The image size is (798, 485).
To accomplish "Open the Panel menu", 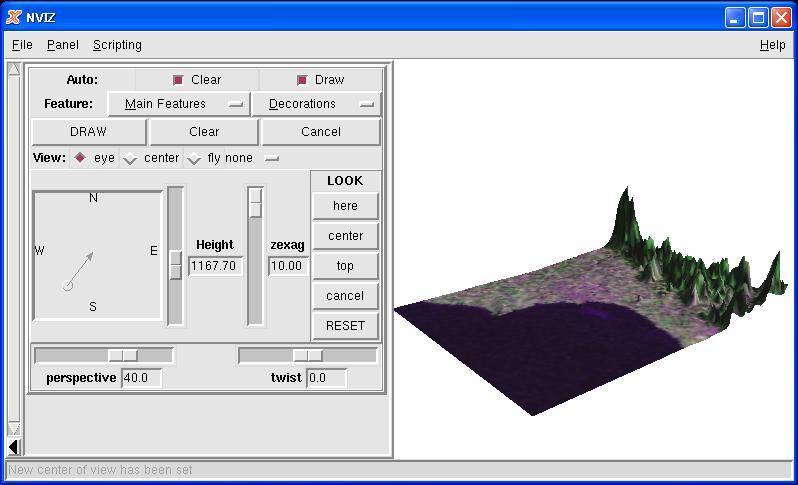I will point(63,45).
